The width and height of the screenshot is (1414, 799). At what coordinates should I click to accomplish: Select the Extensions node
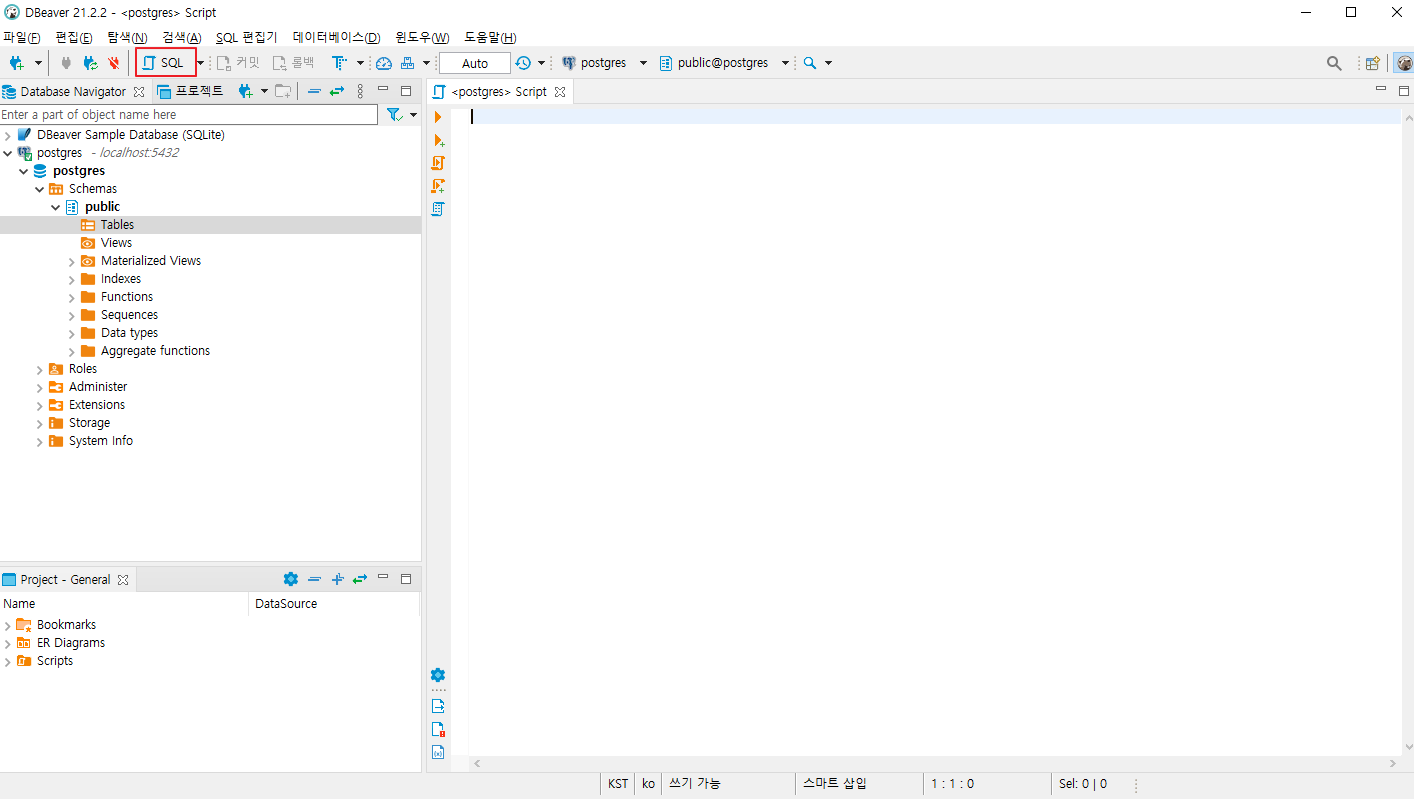point(96,405)
